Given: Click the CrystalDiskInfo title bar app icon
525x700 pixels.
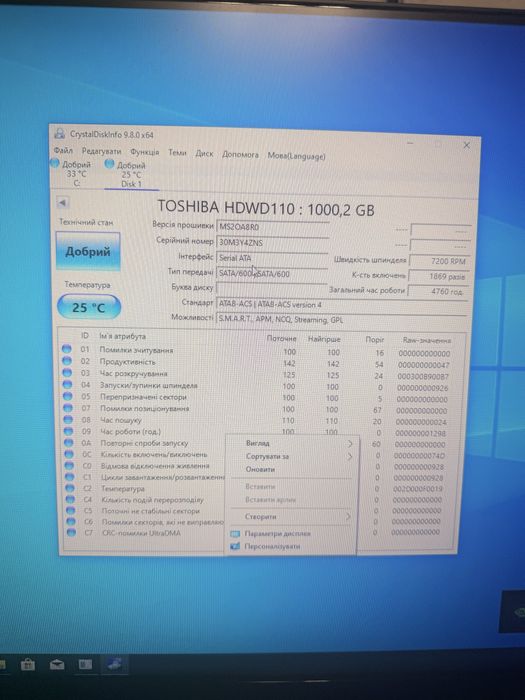Looking at the screenshot, I should pos(59,133).
